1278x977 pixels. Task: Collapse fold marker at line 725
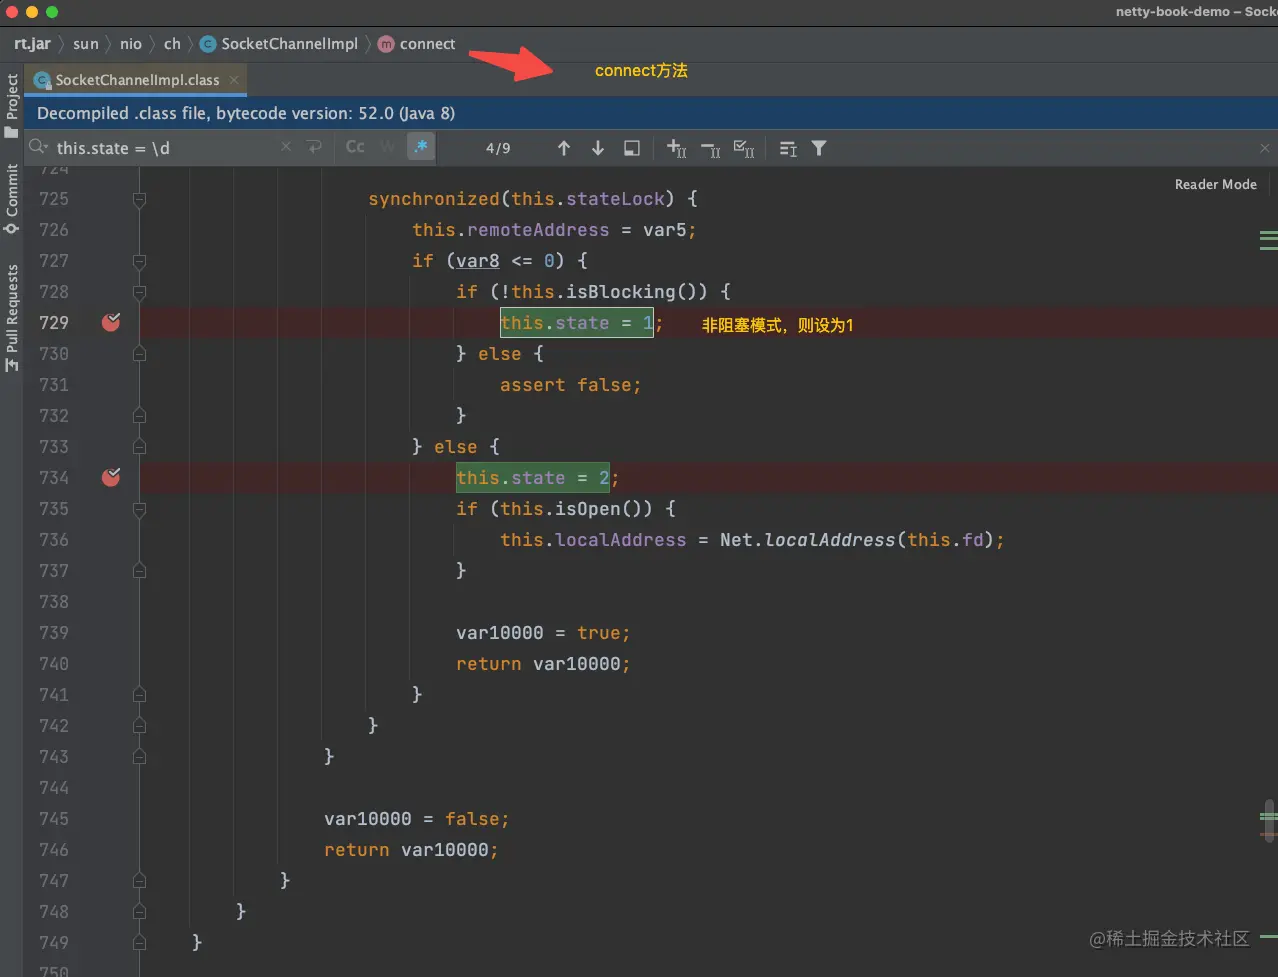click(x=139, y=199)
